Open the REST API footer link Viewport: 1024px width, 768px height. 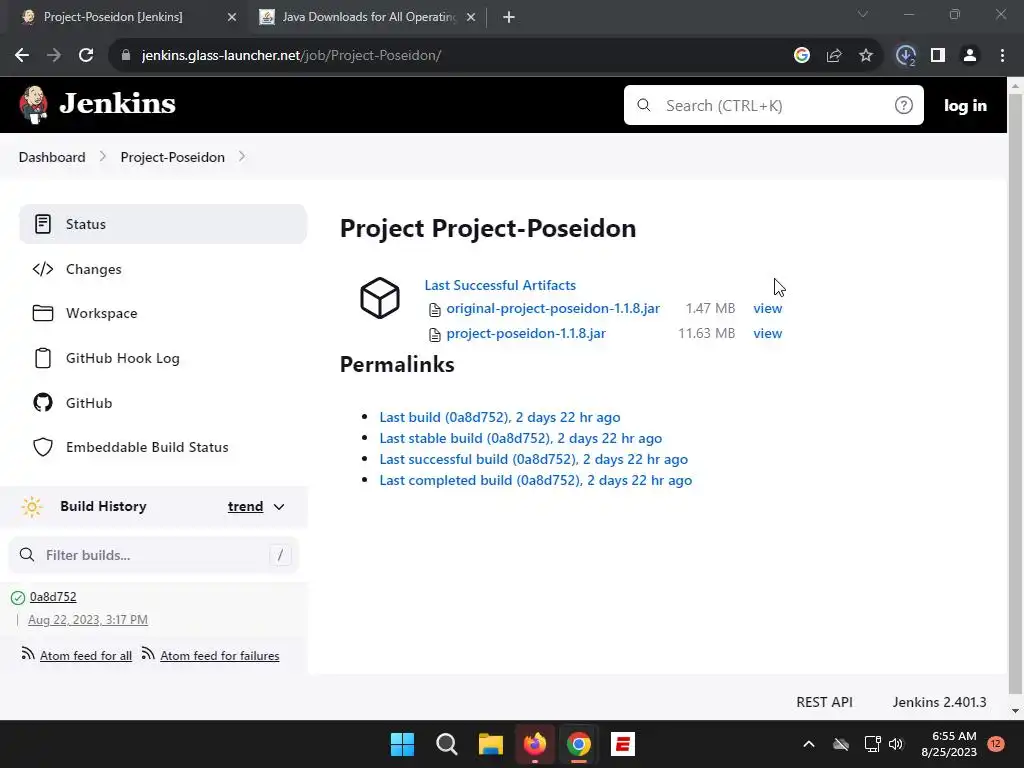click(x=824, y=702)
